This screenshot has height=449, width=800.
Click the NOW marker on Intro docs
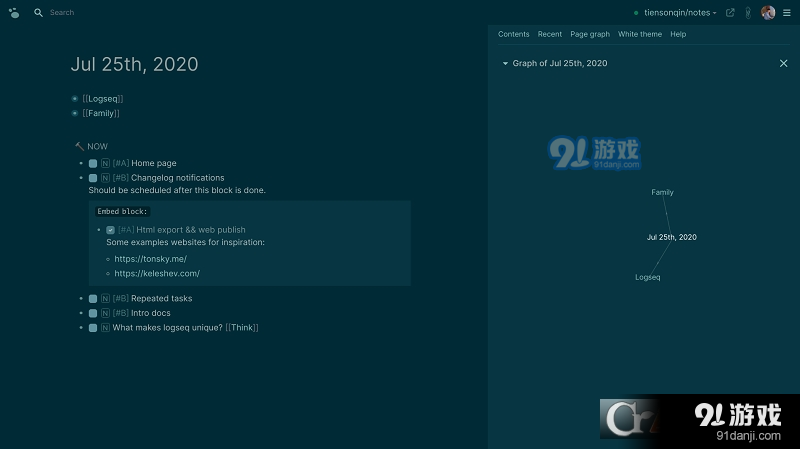point(105,313)
